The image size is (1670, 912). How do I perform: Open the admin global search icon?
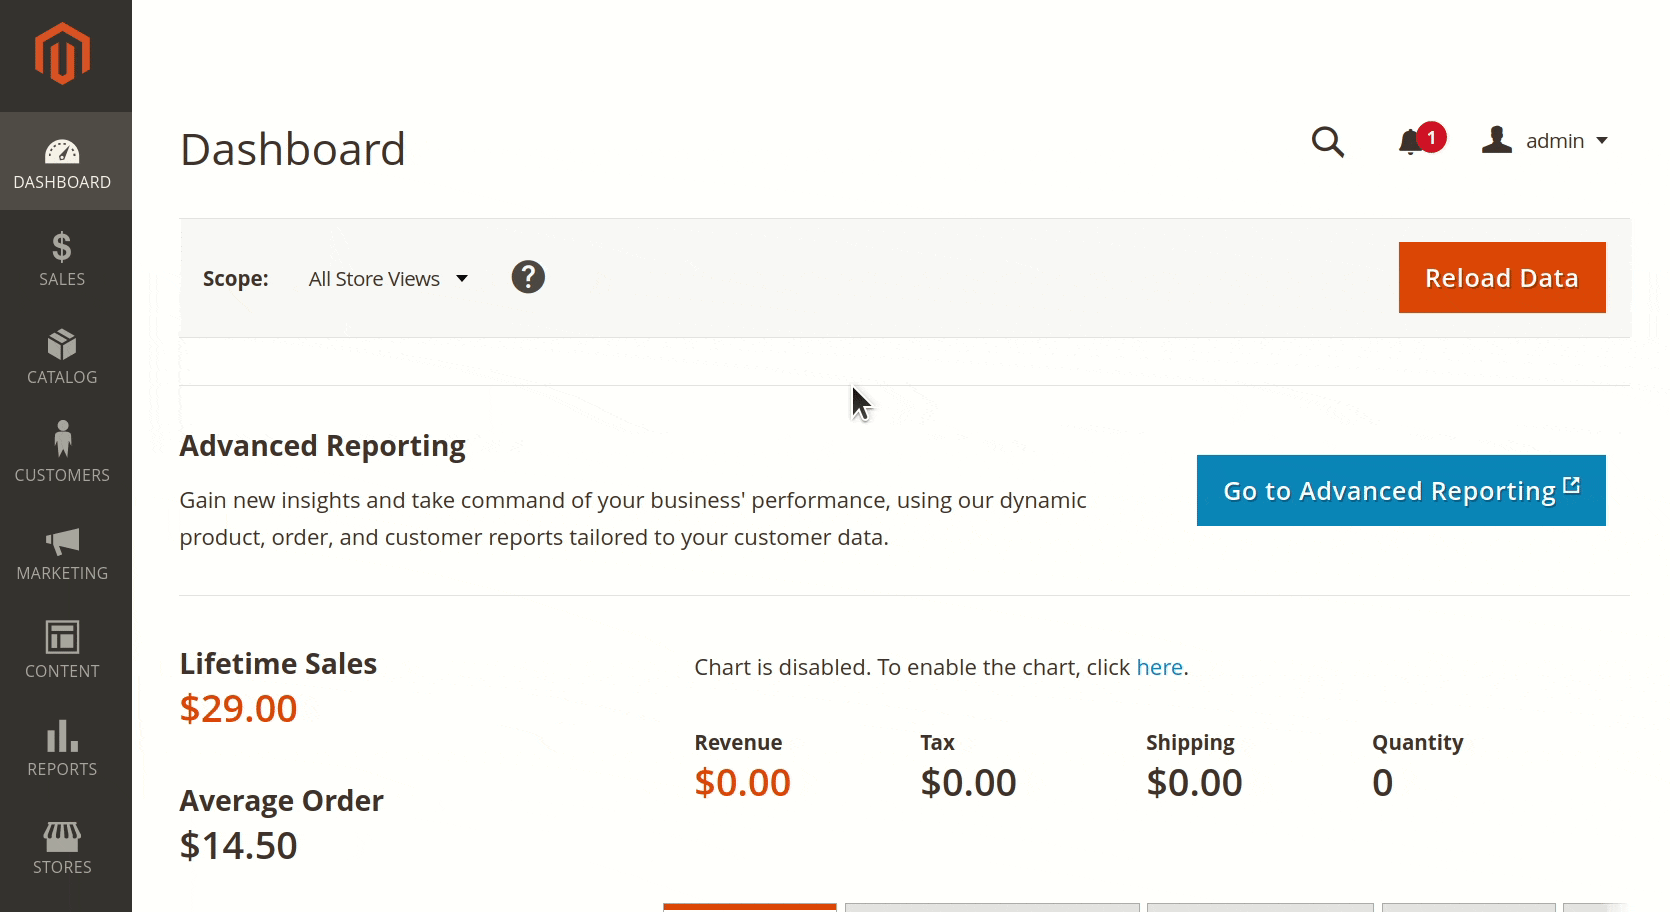click(1328, 142)
